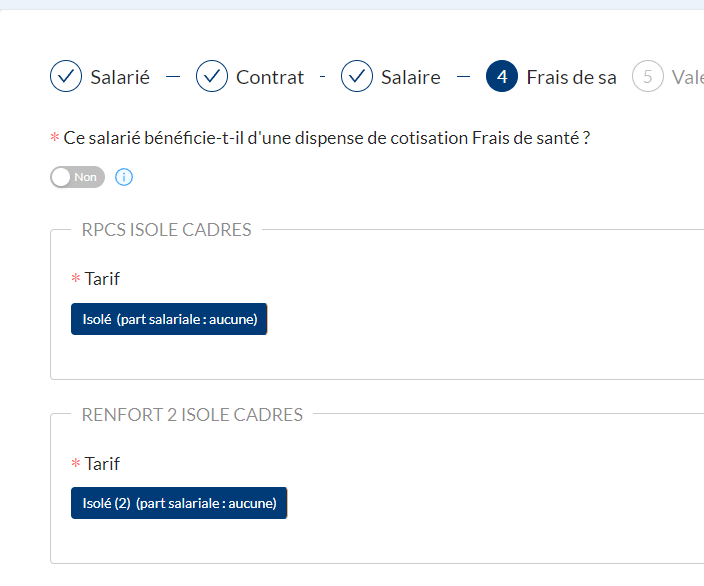Click the checkmark icon beside Salarié

click(66, 76)
